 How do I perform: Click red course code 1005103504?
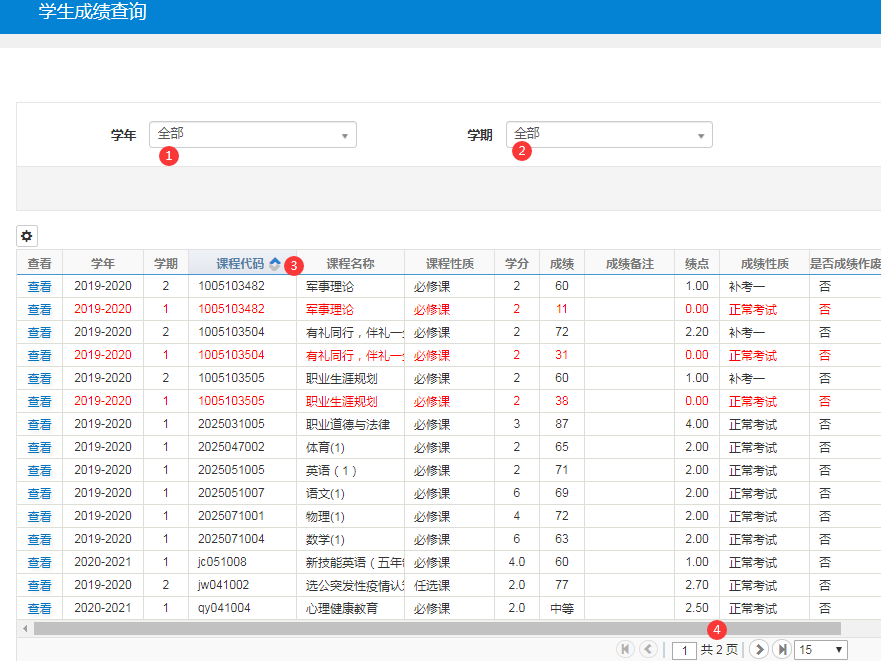(231, 355)
